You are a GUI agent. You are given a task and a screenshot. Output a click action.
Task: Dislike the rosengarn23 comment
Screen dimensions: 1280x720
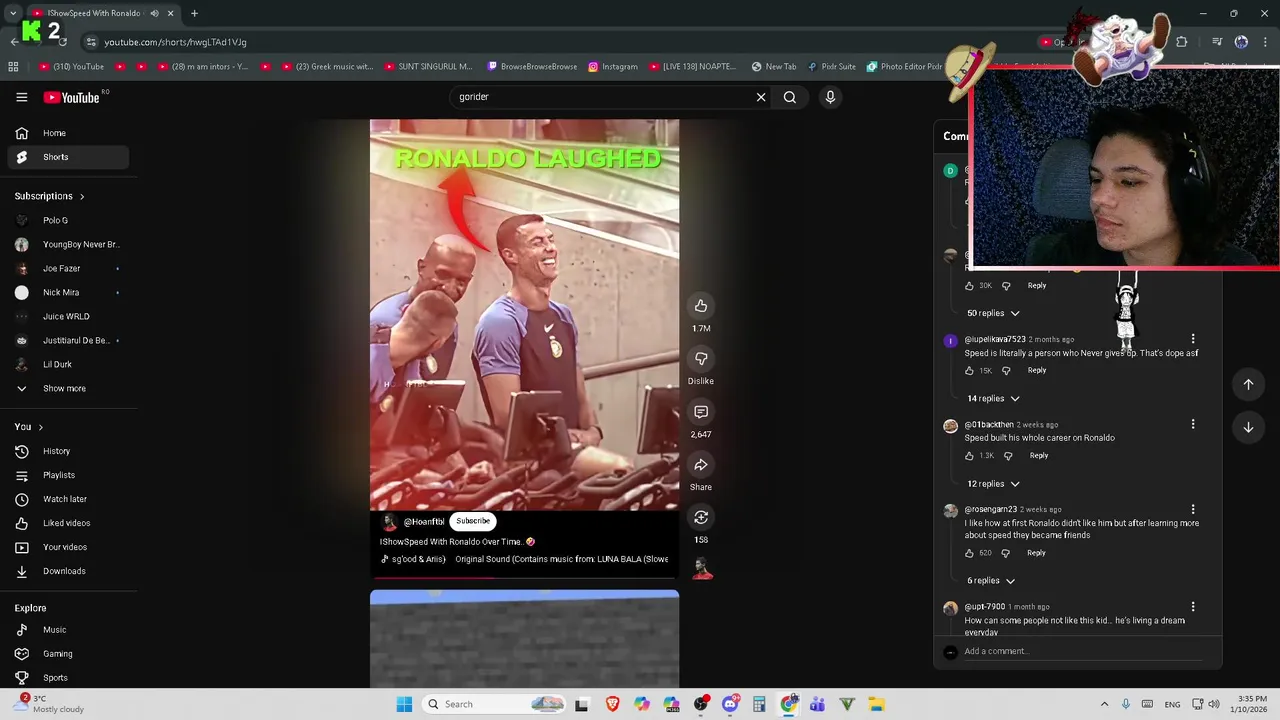coord(1006,553)
